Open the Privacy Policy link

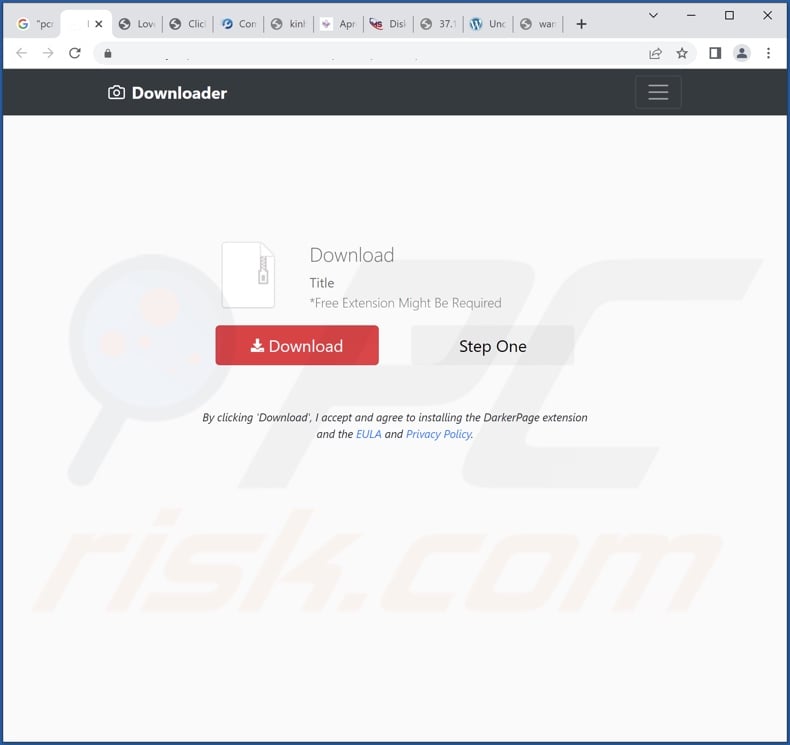point(438,434)
